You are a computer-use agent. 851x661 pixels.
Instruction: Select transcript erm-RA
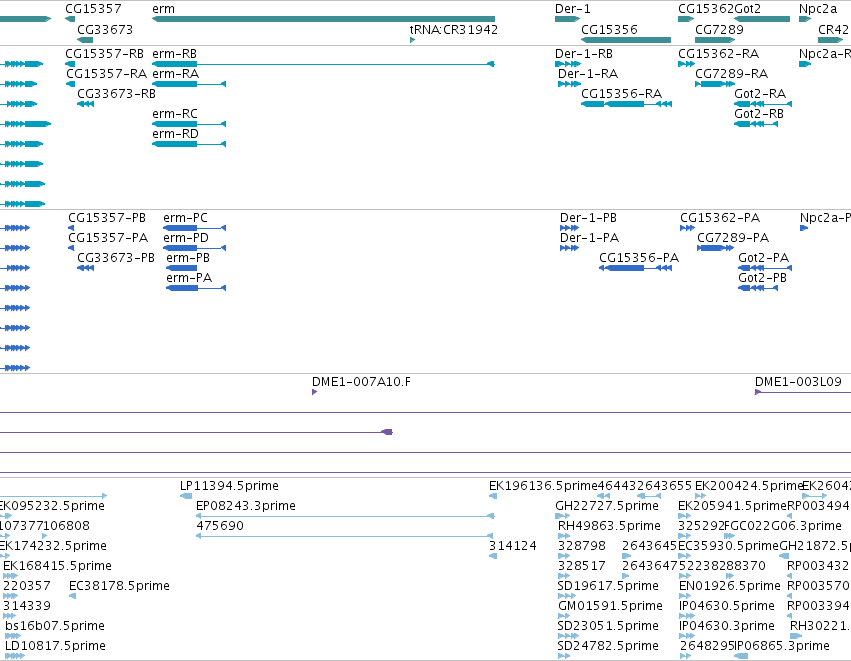coord(175,74)
